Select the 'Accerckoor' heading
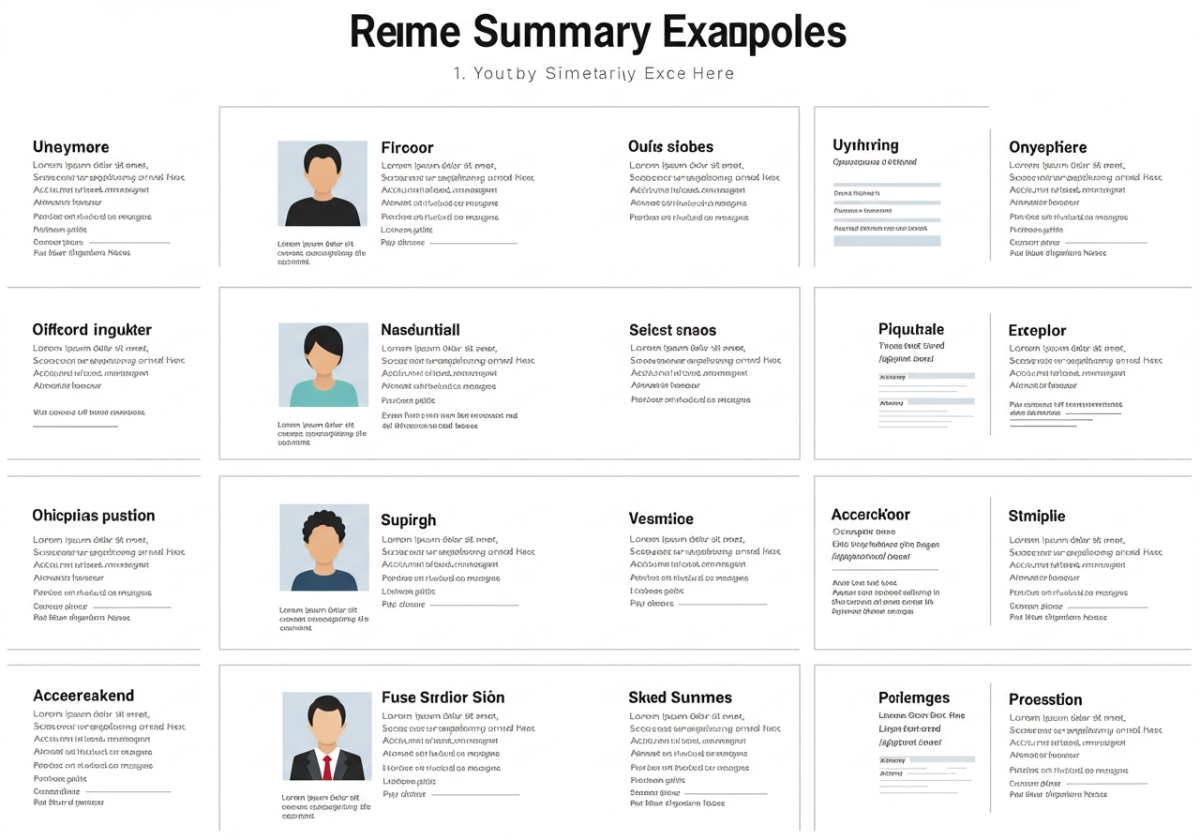Screen dimensions: 1200x840 tap(871, 515)
